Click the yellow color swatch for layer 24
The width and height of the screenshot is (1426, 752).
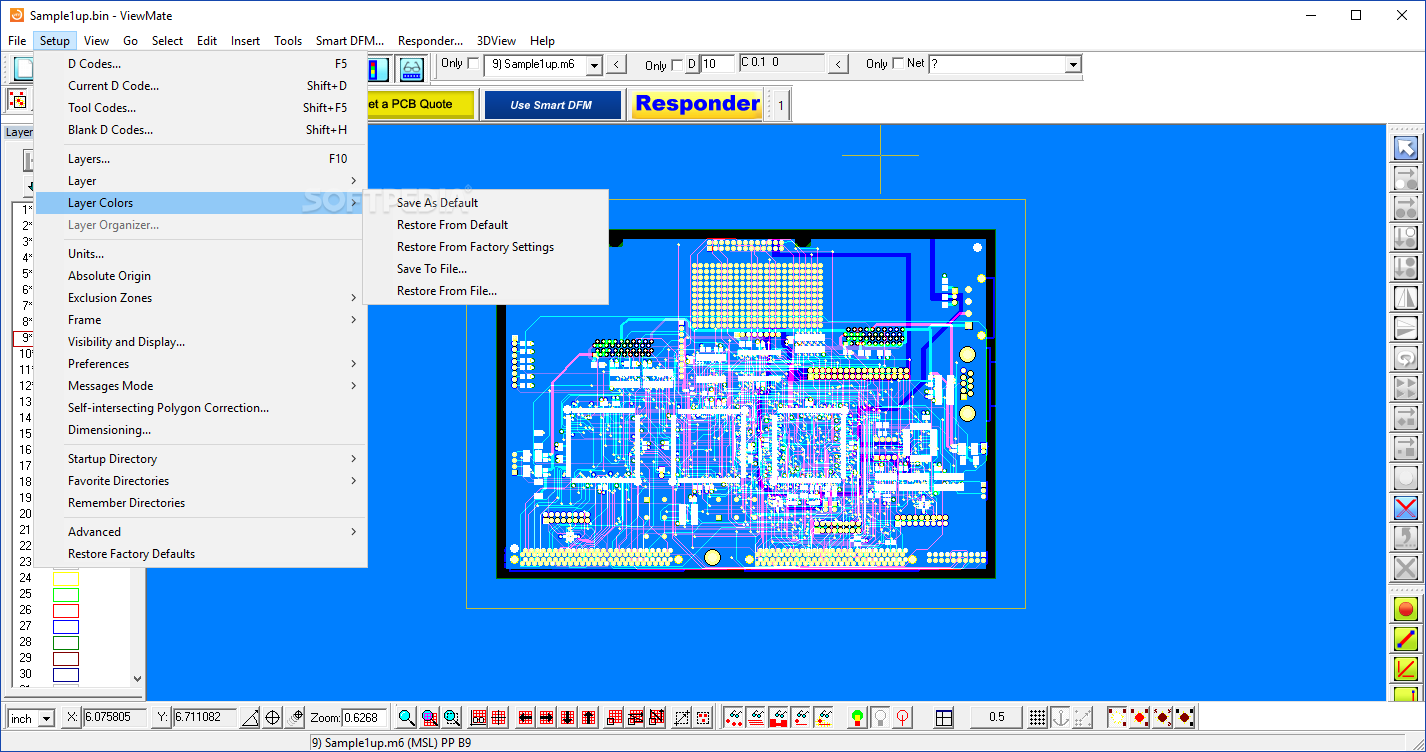66,578
